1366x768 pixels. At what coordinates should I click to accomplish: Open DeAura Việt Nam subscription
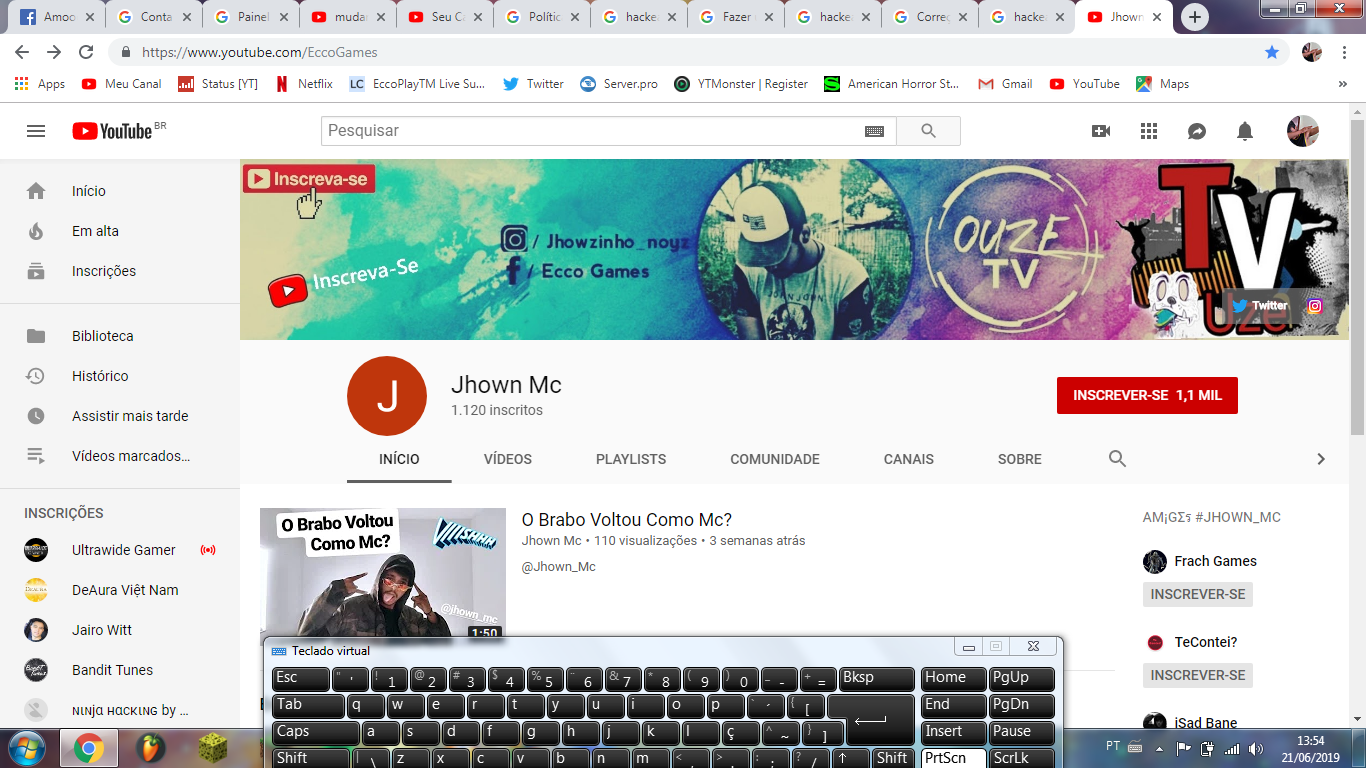point(120,590)
